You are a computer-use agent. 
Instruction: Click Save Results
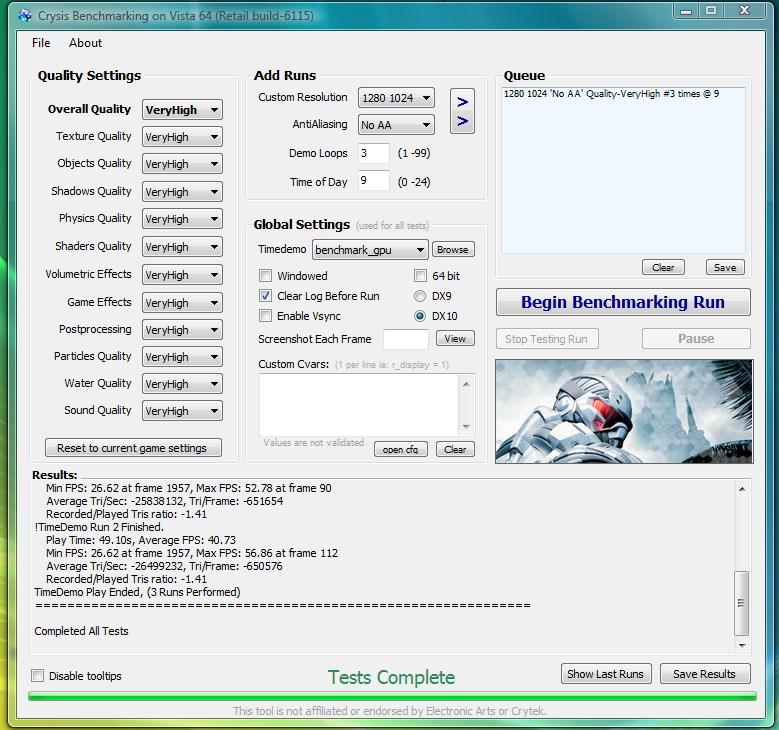pyautogui.click(x=704, y=674)
